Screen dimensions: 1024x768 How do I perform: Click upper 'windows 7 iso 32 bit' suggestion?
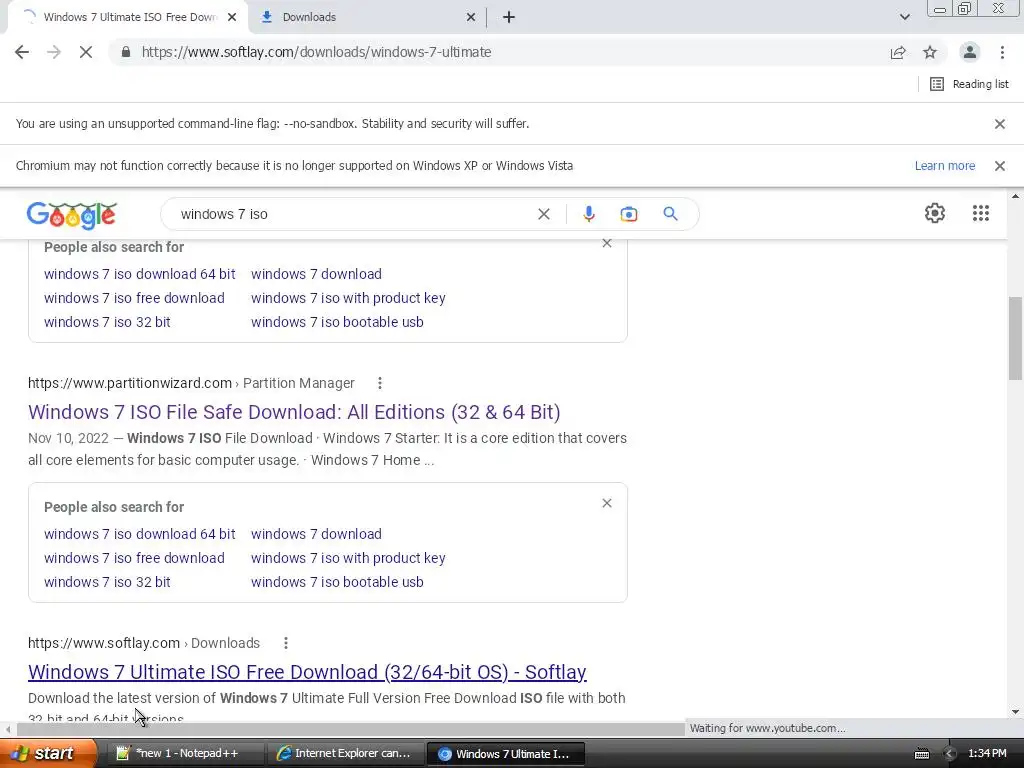[107, 323]
